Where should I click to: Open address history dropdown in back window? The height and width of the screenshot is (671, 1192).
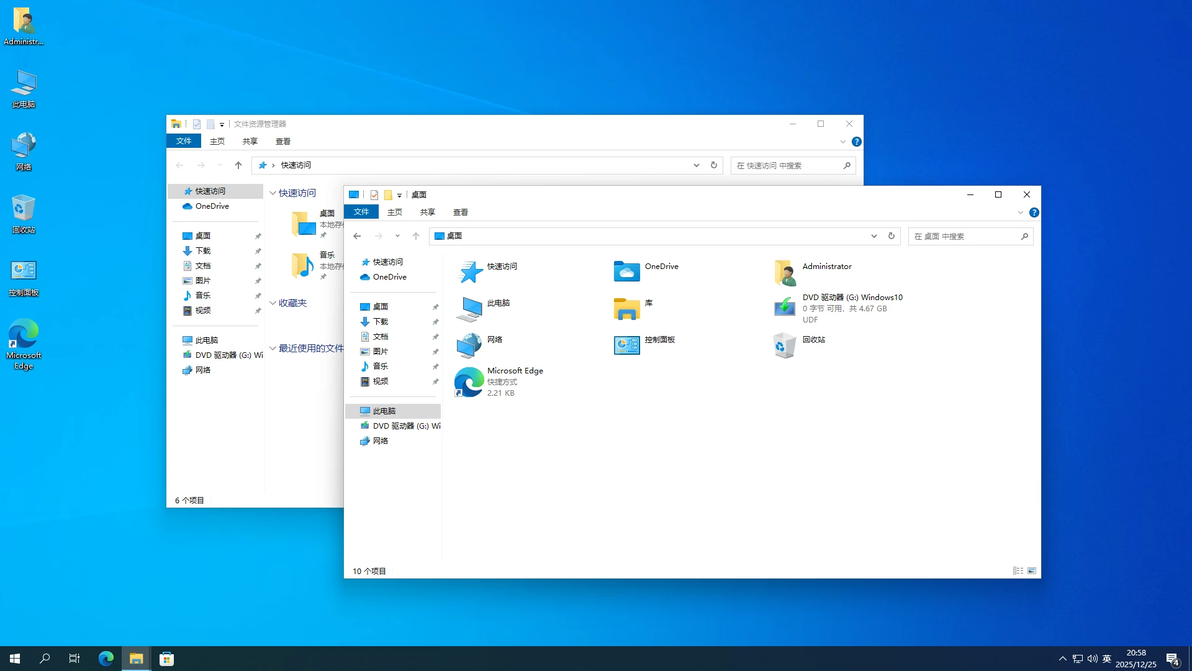point(696,166)
